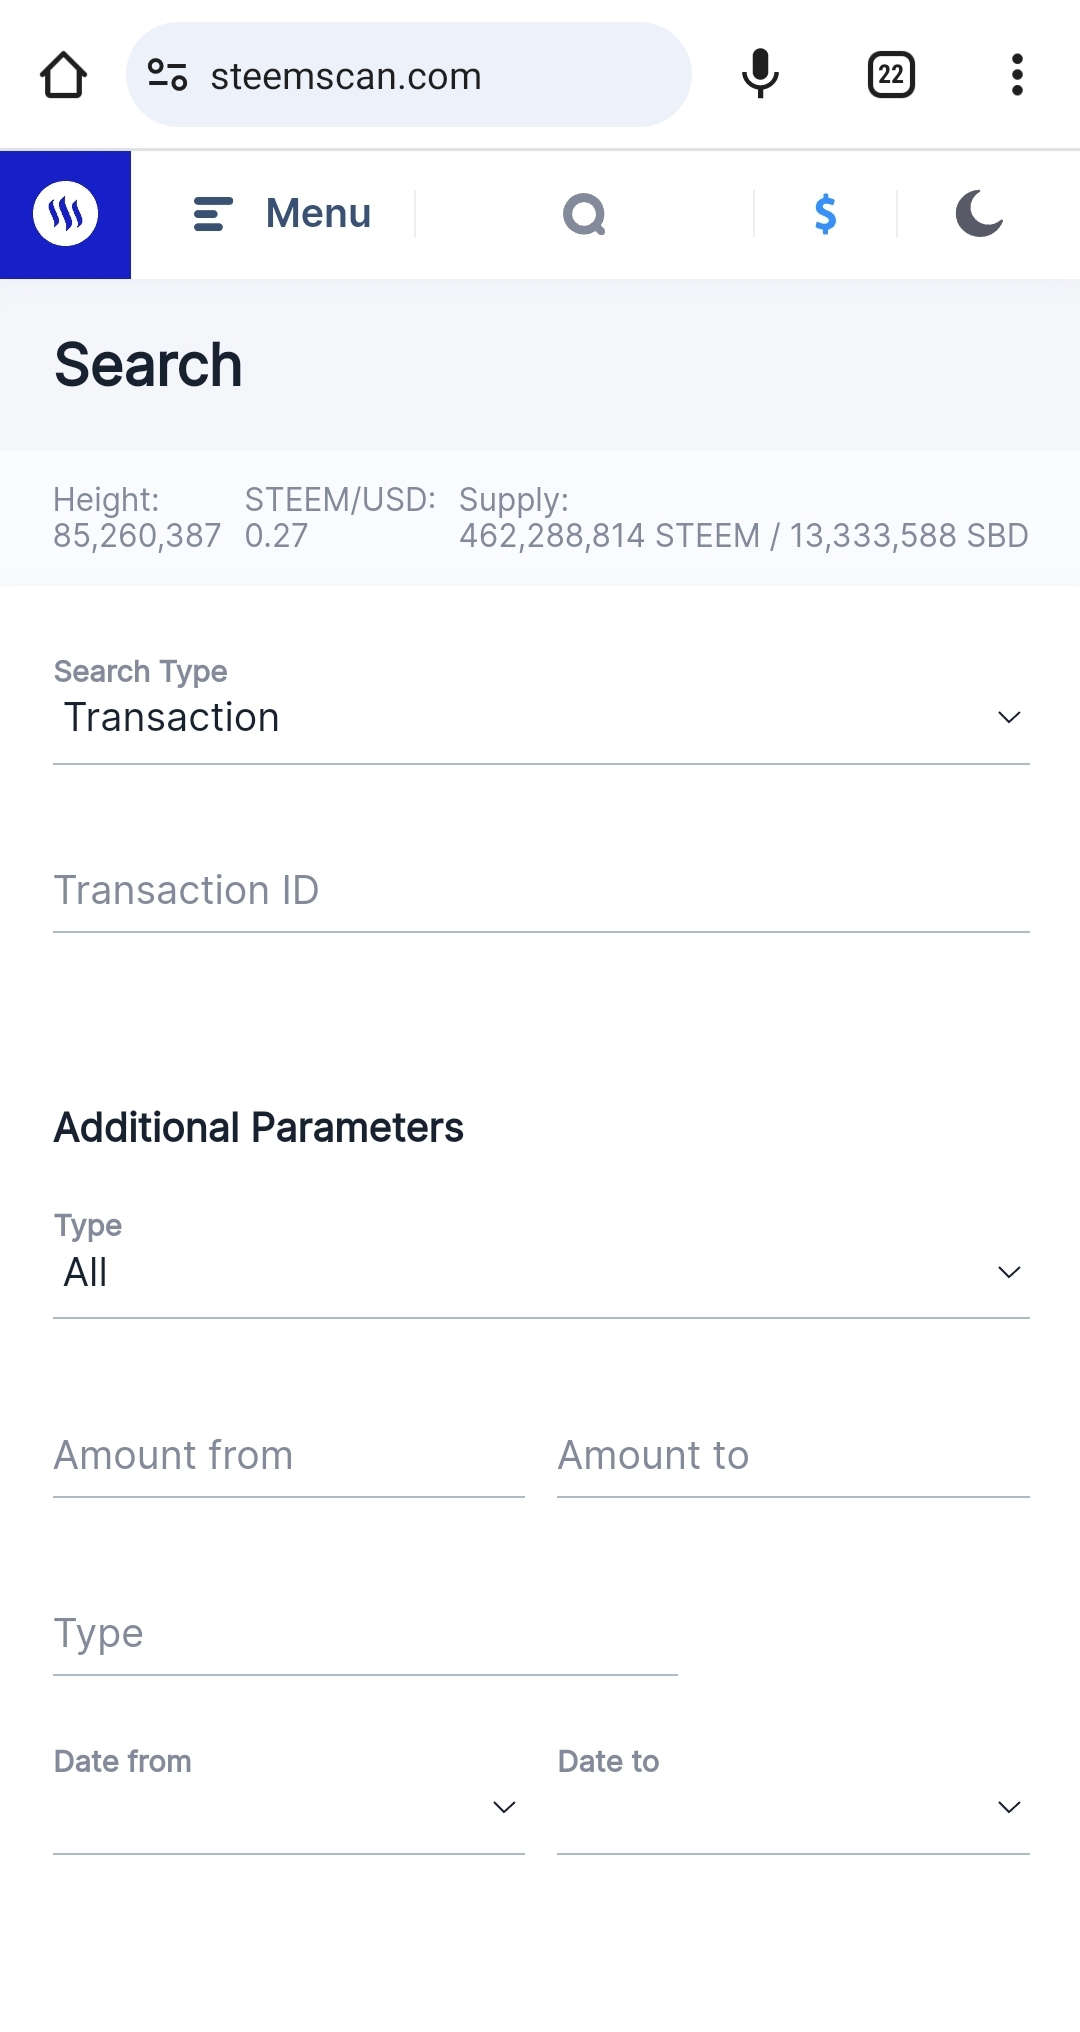
Task: Click the Menu text label
Action: 318,214
